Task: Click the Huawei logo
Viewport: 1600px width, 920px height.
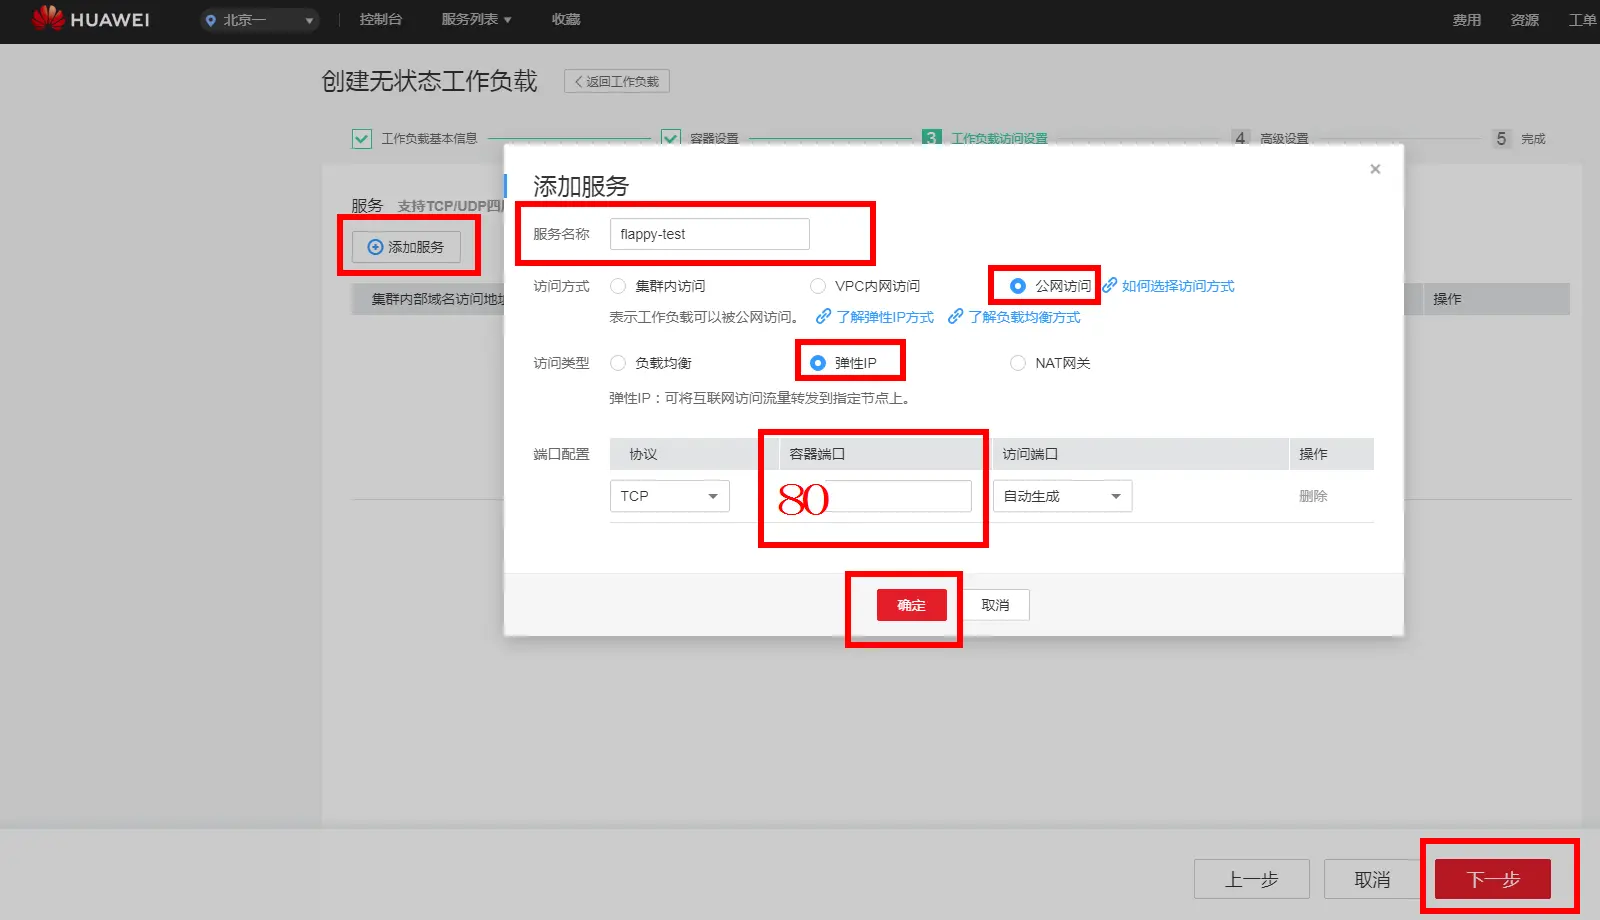Action: [90, 19]
